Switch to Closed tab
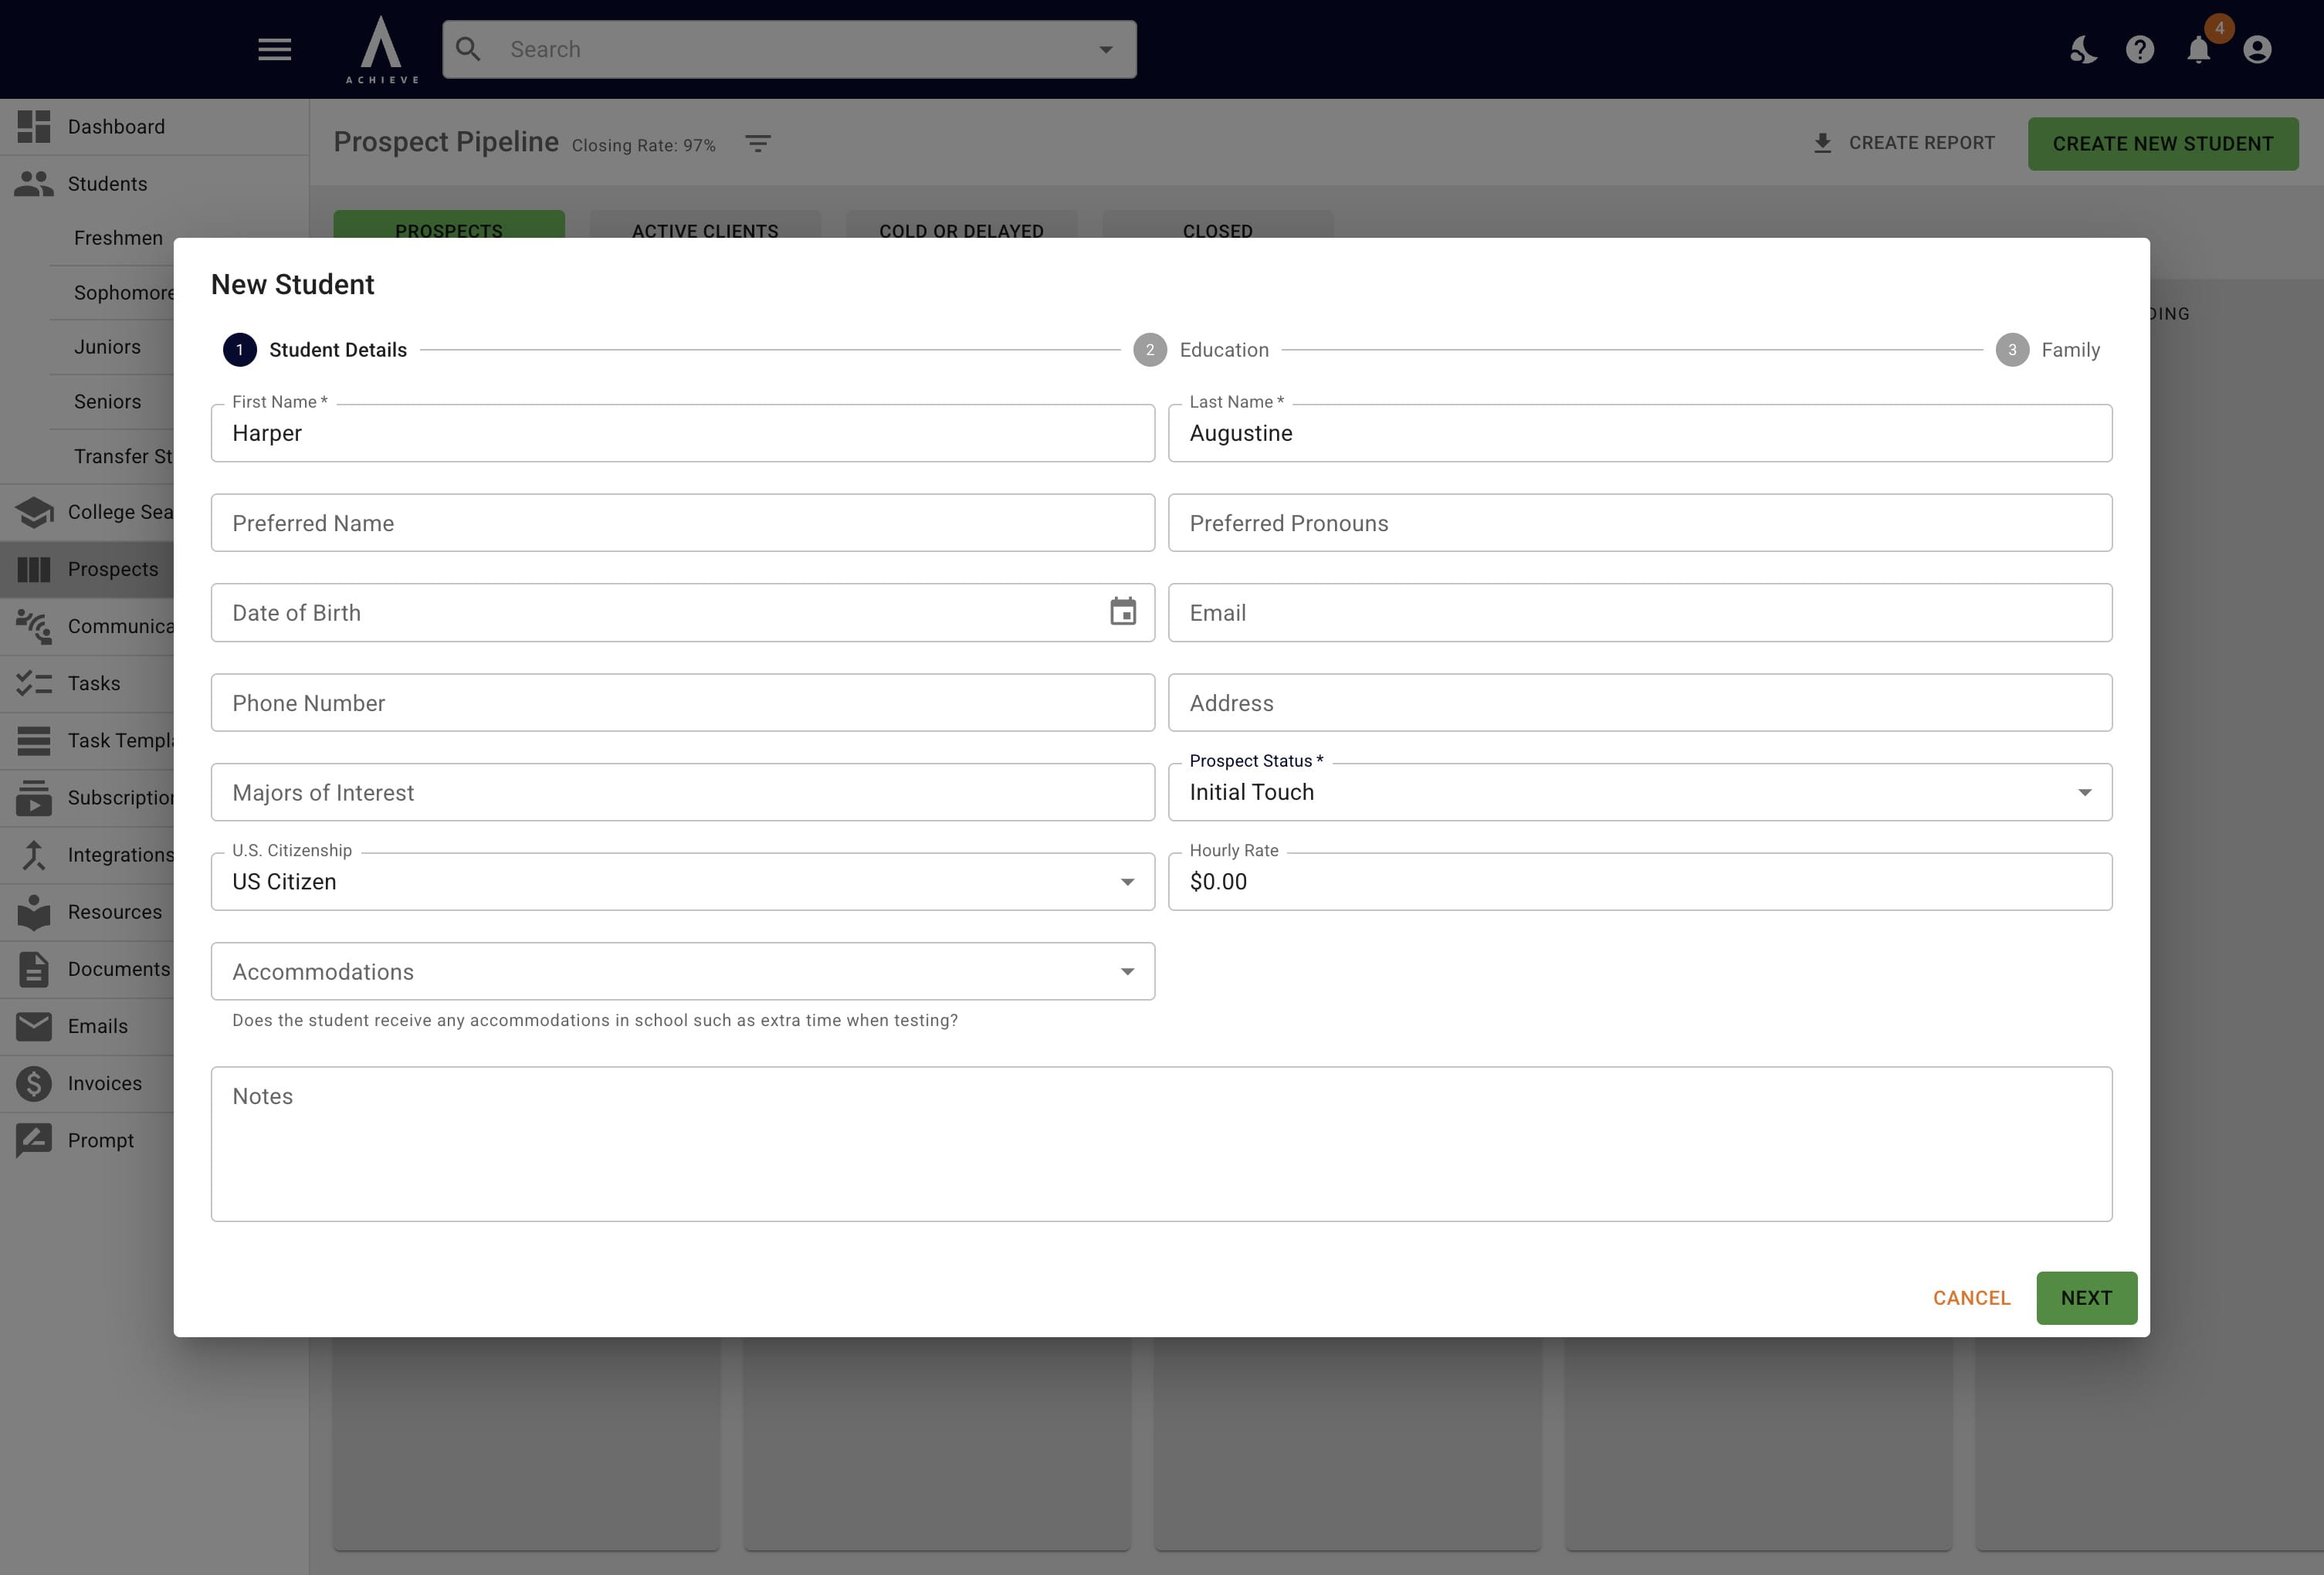 (x=1218, y=225)
